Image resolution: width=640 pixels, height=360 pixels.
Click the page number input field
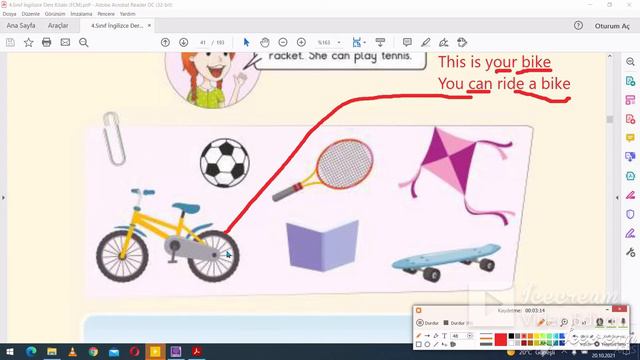203,42
